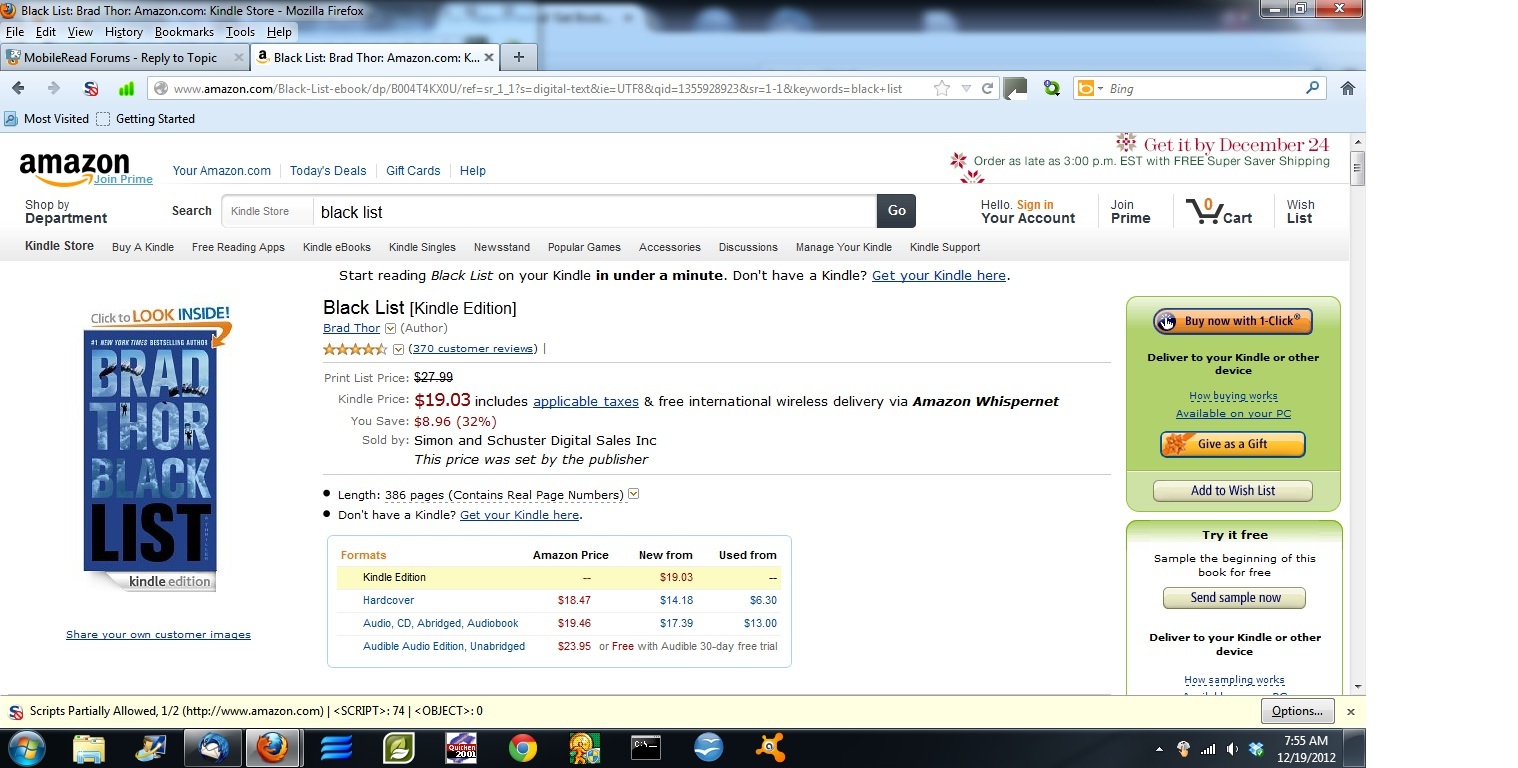Go to the Amazon home logo
This screenshot has height=768, width=1518.
pyautogui.click(x=75, y=168)
